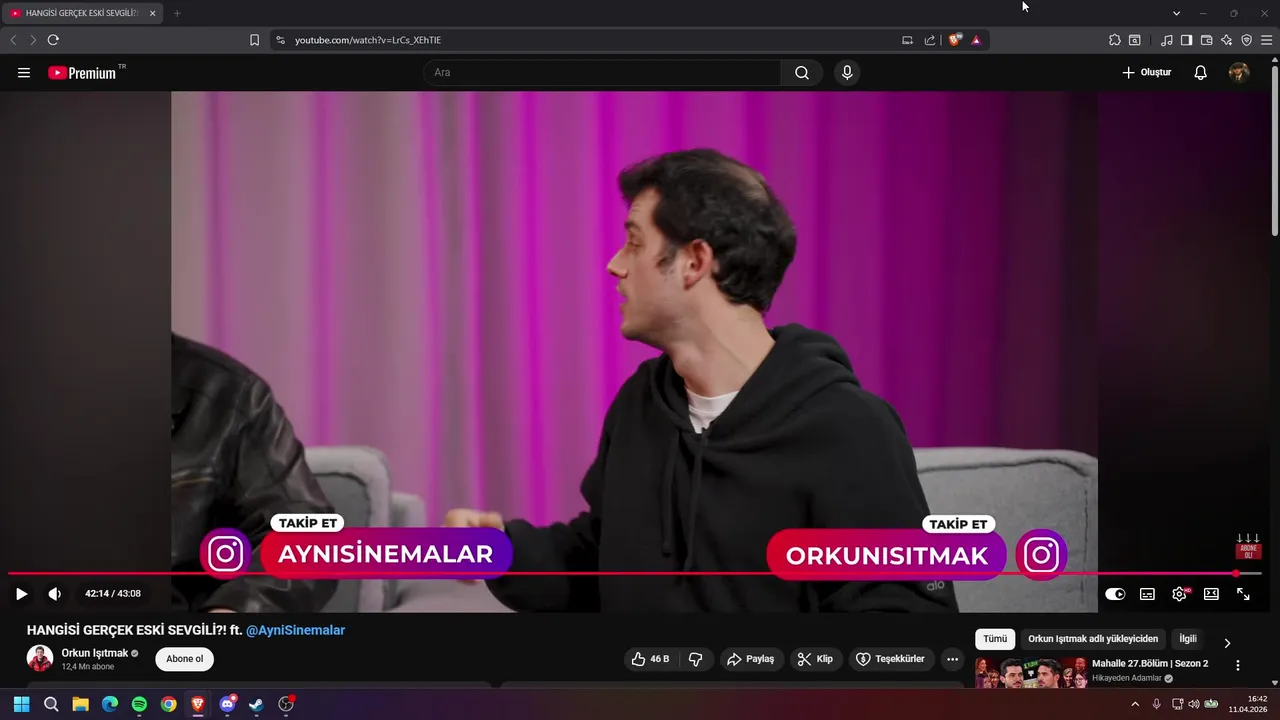
Task: Open the notifications bell
Action: [1201, 73]
